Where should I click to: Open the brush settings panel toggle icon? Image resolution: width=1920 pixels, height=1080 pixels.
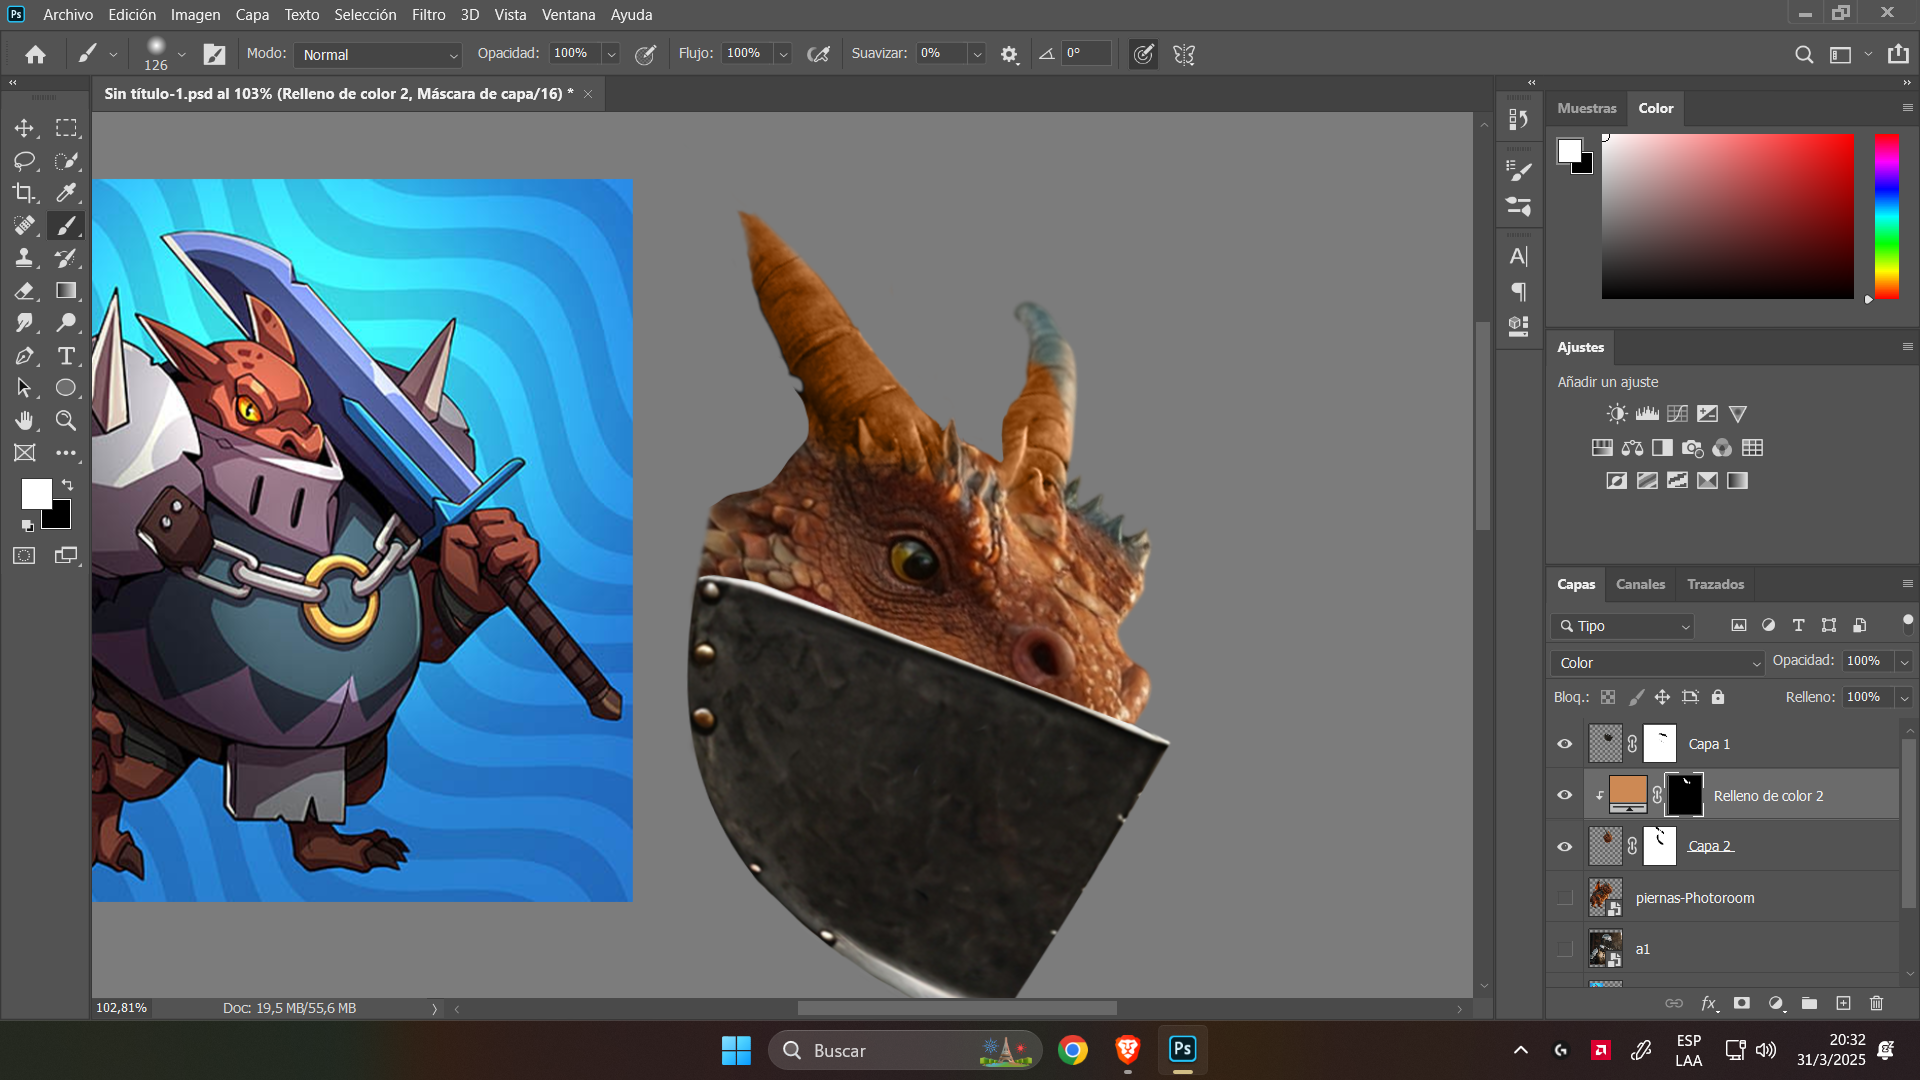pos(214,54)
